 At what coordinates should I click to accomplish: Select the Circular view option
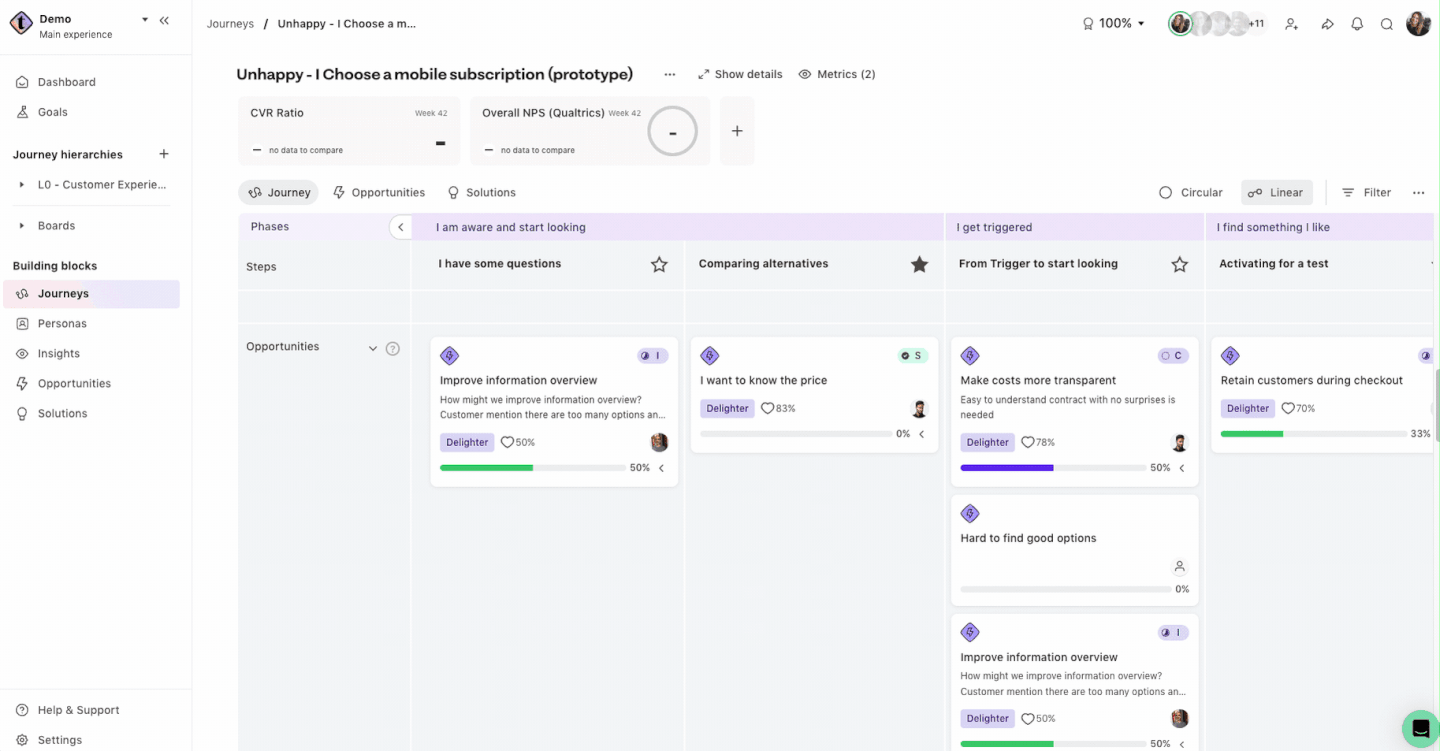[x=1190, y=193]
